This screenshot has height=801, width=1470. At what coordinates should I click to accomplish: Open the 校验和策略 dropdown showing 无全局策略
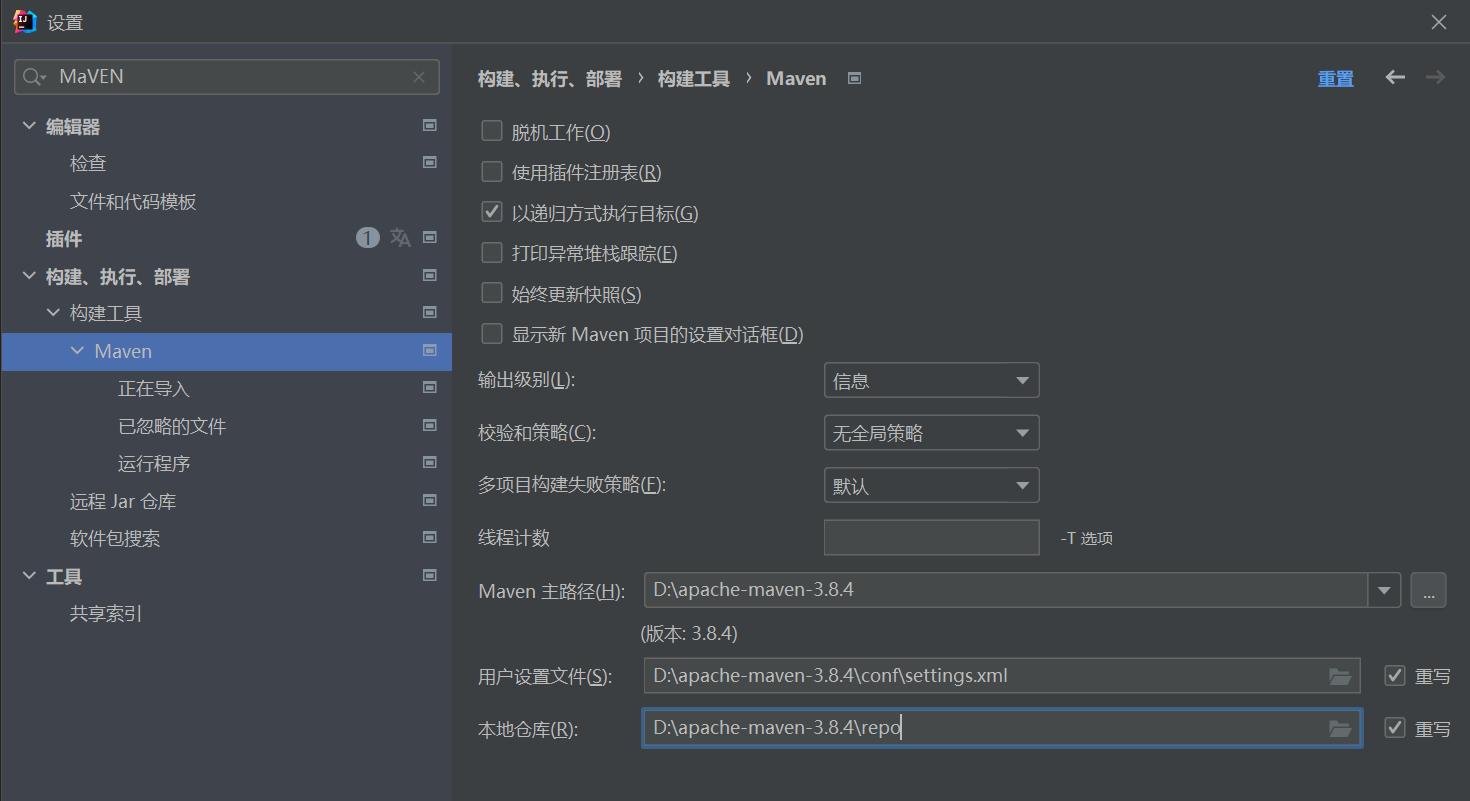[x=931, y=433]
